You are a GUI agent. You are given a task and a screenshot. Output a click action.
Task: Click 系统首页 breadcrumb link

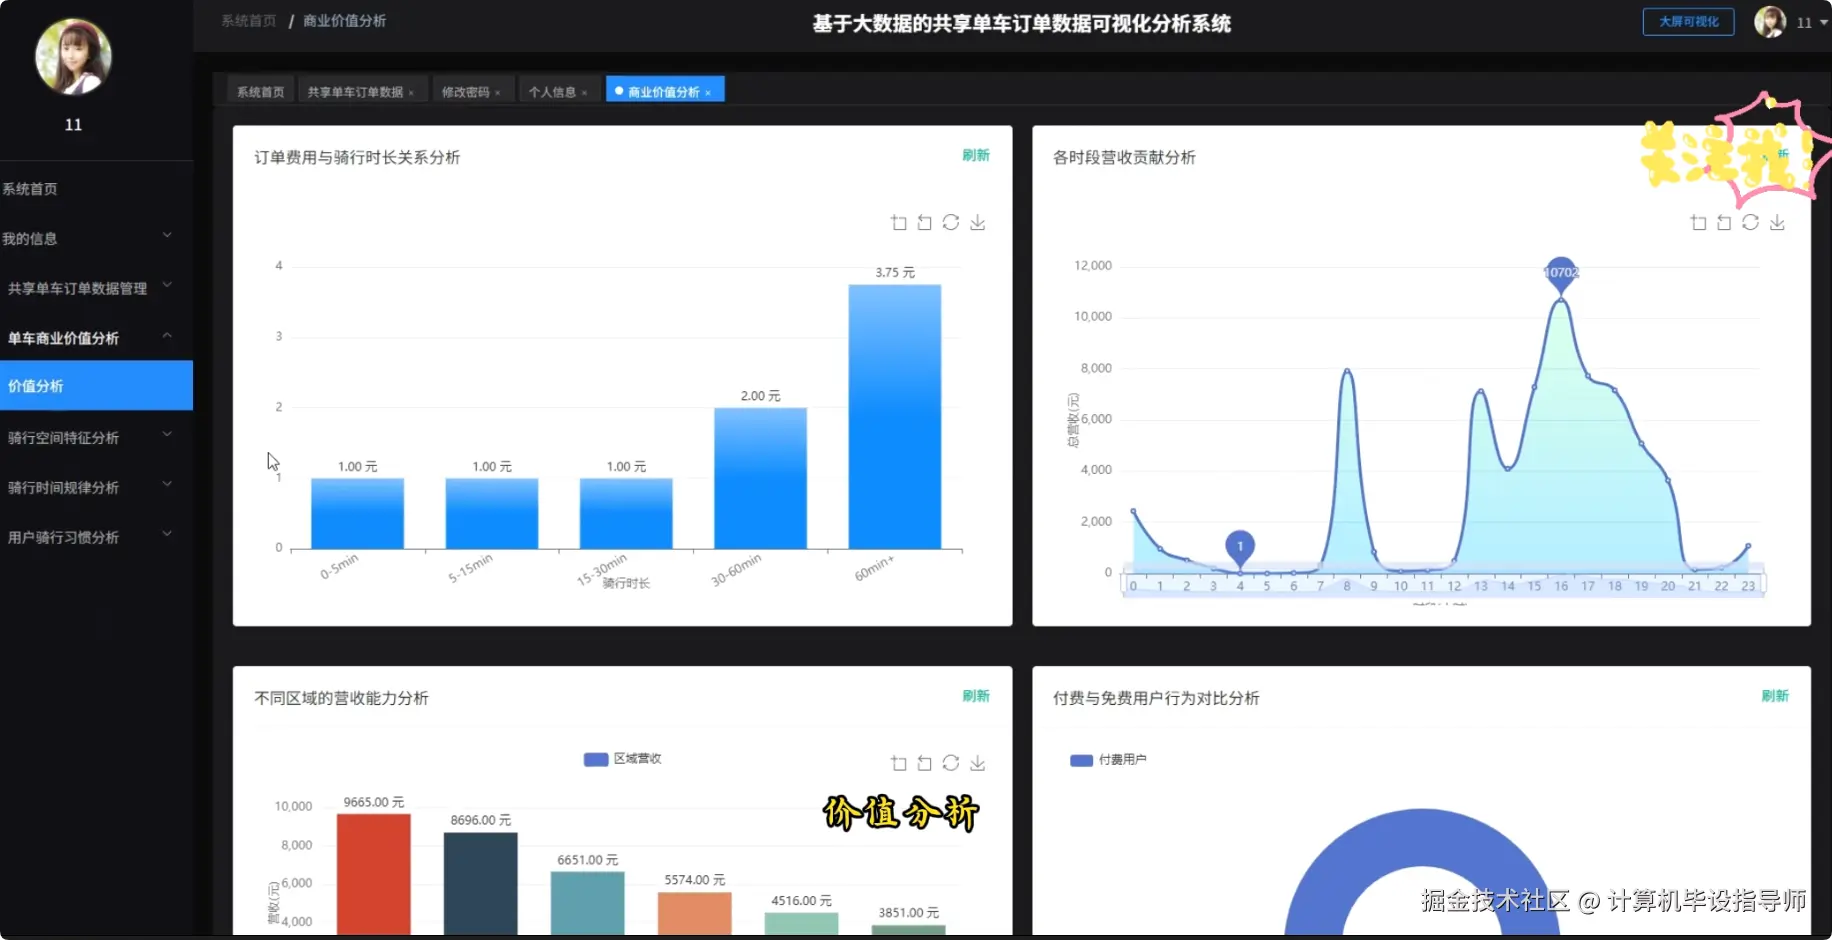(x=248, y=20)
